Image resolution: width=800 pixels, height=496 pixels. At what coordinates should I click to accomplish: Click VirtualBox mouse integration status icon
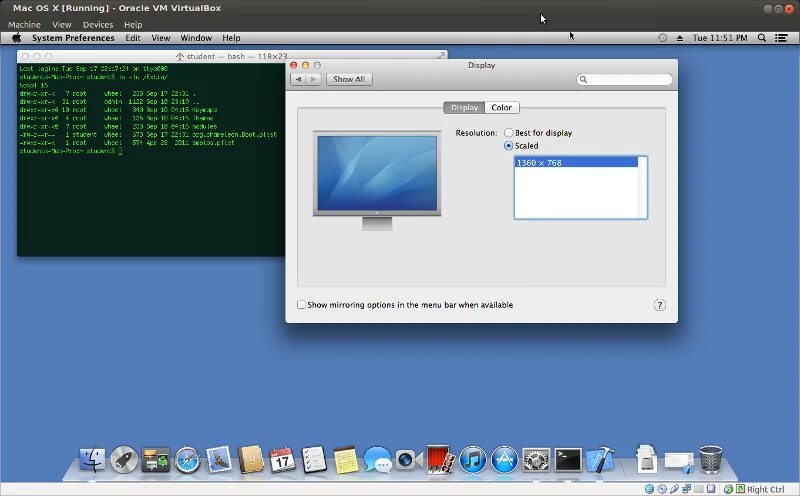(729, 489)
